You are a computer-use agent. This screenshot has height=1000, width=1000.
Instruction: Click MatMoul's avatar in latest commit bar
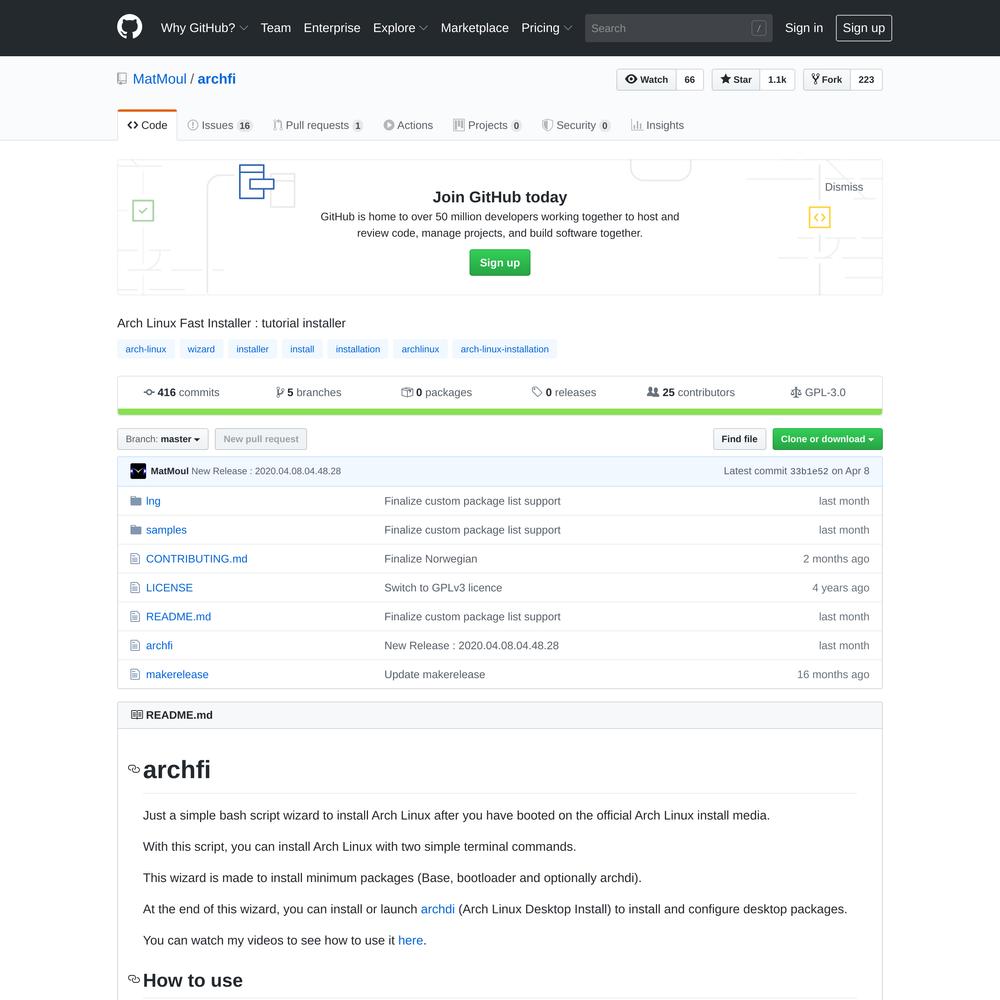click(x=138, y=471)
